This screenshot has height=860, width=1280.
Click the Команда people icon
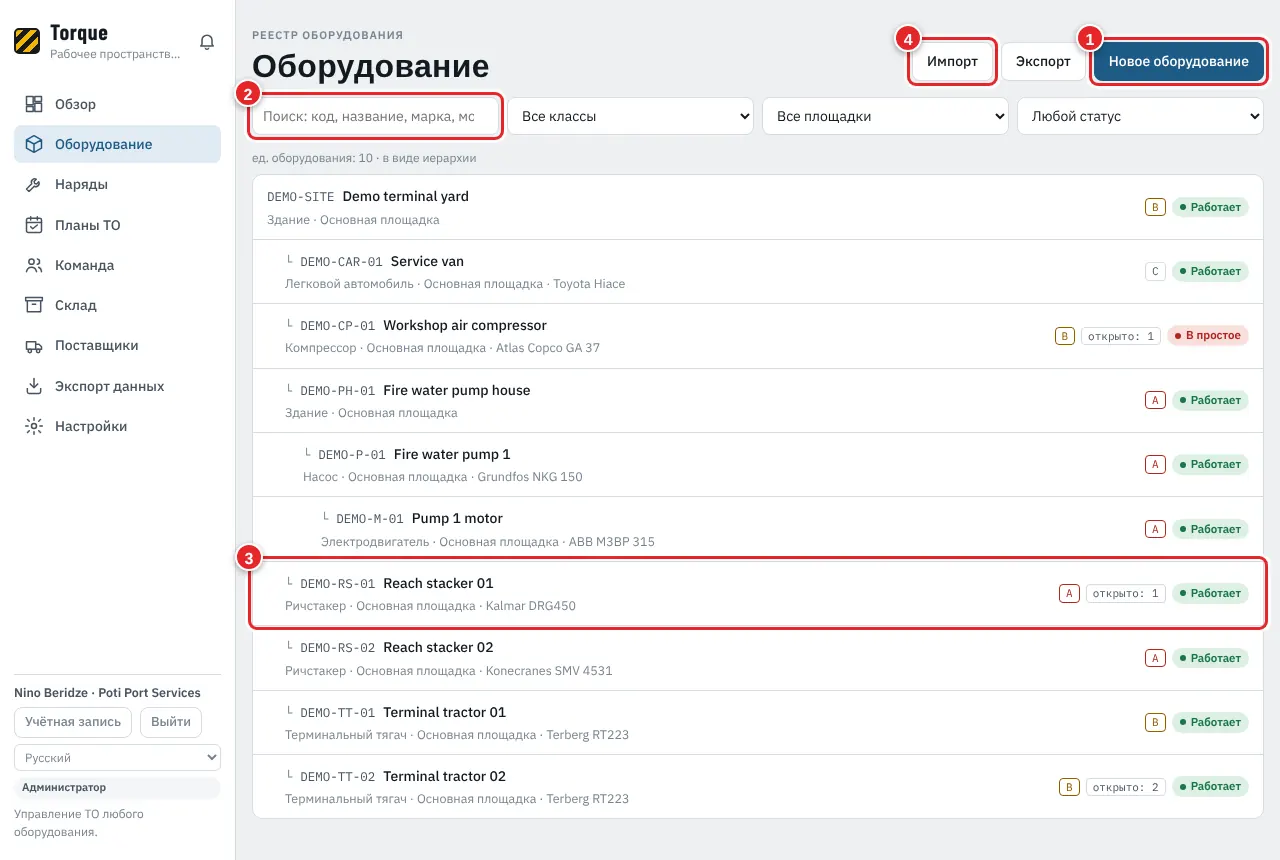point(34,265)
